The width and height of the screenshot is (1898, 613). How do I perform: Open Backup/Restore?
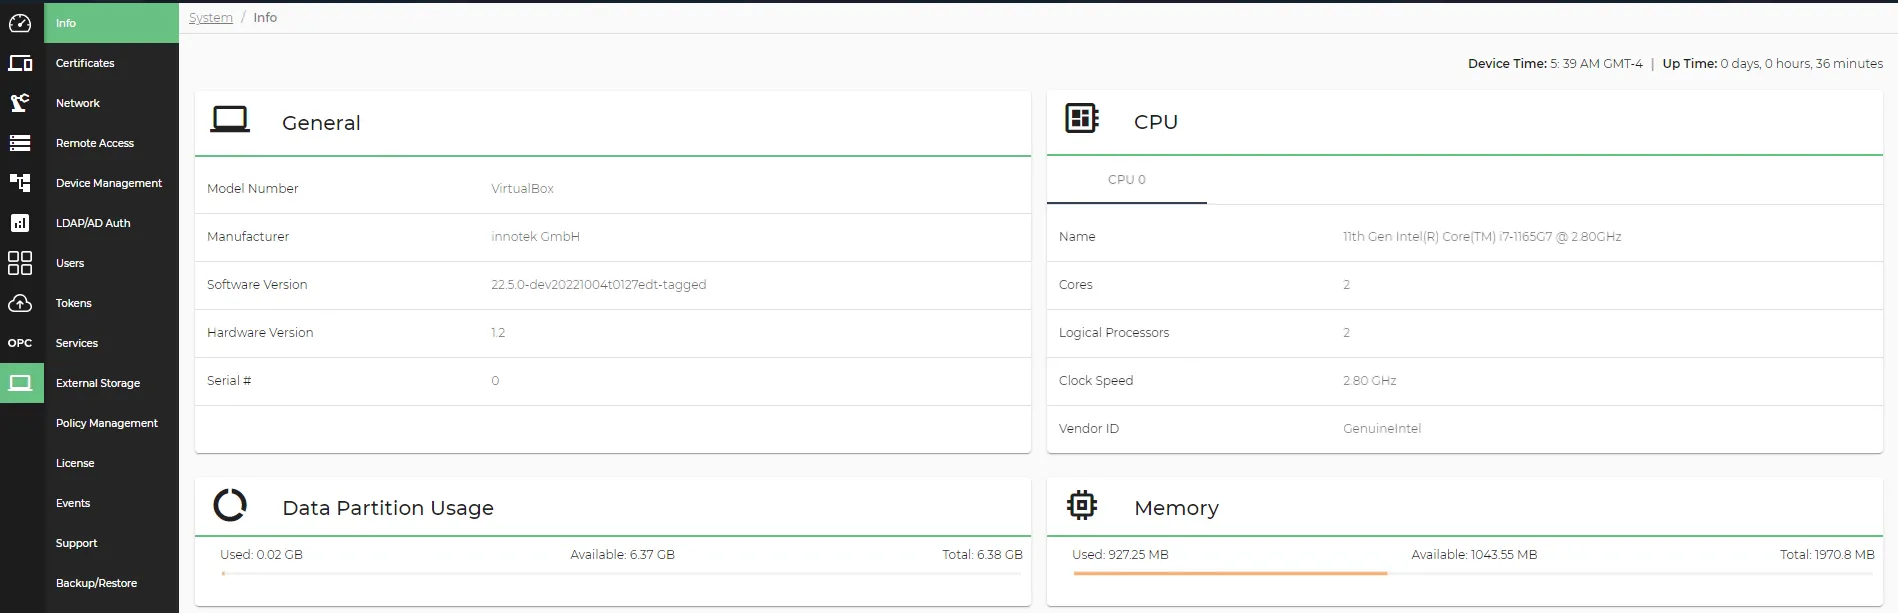coord(111,583)
